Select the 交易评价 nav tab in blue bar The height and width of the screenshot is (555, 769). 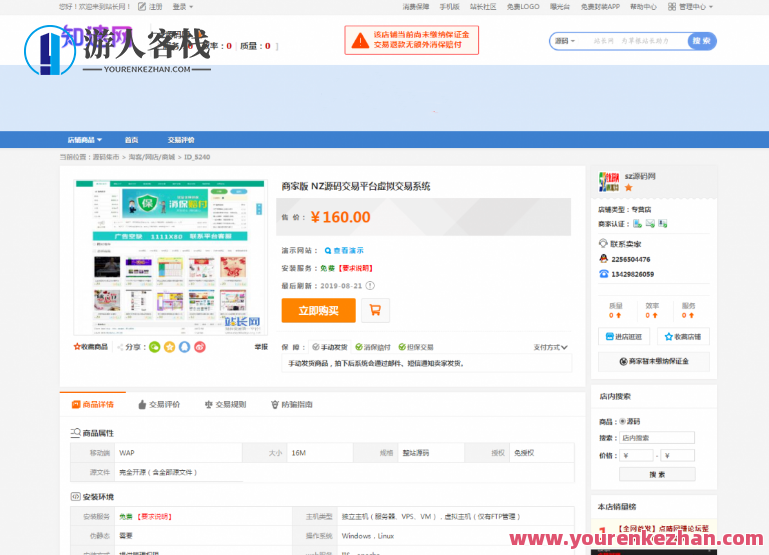click(181, 140)
